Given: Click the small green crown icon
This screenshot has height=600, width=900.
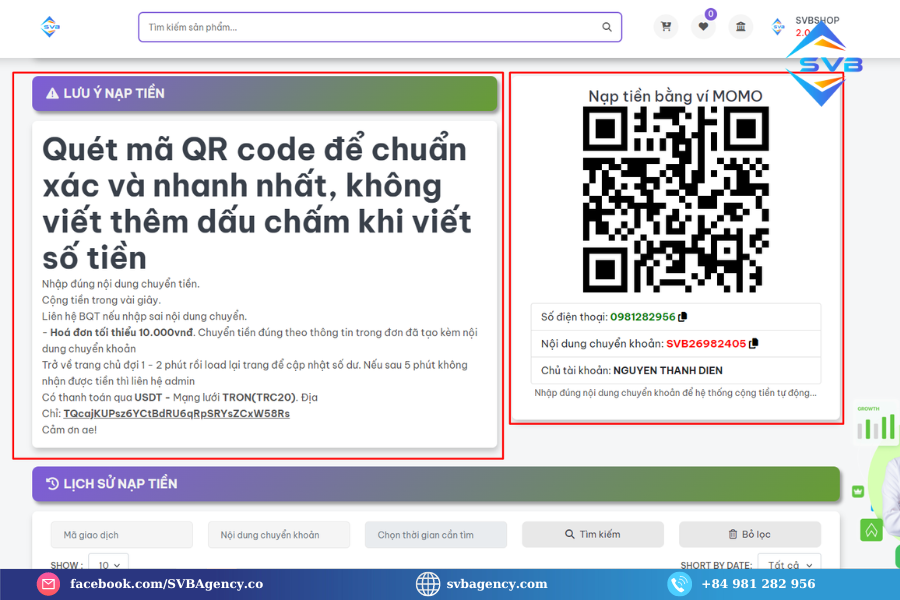Looking at the screenshot, I should [x=858, y=491].
